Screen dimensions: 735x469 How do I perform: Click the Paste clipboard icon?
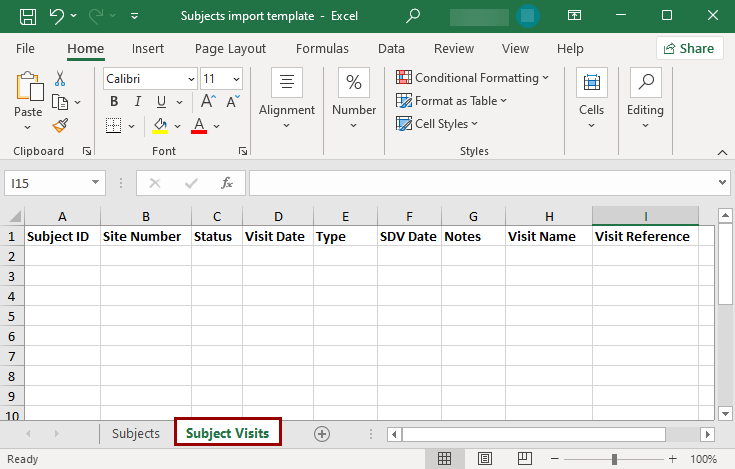point(28,90)
